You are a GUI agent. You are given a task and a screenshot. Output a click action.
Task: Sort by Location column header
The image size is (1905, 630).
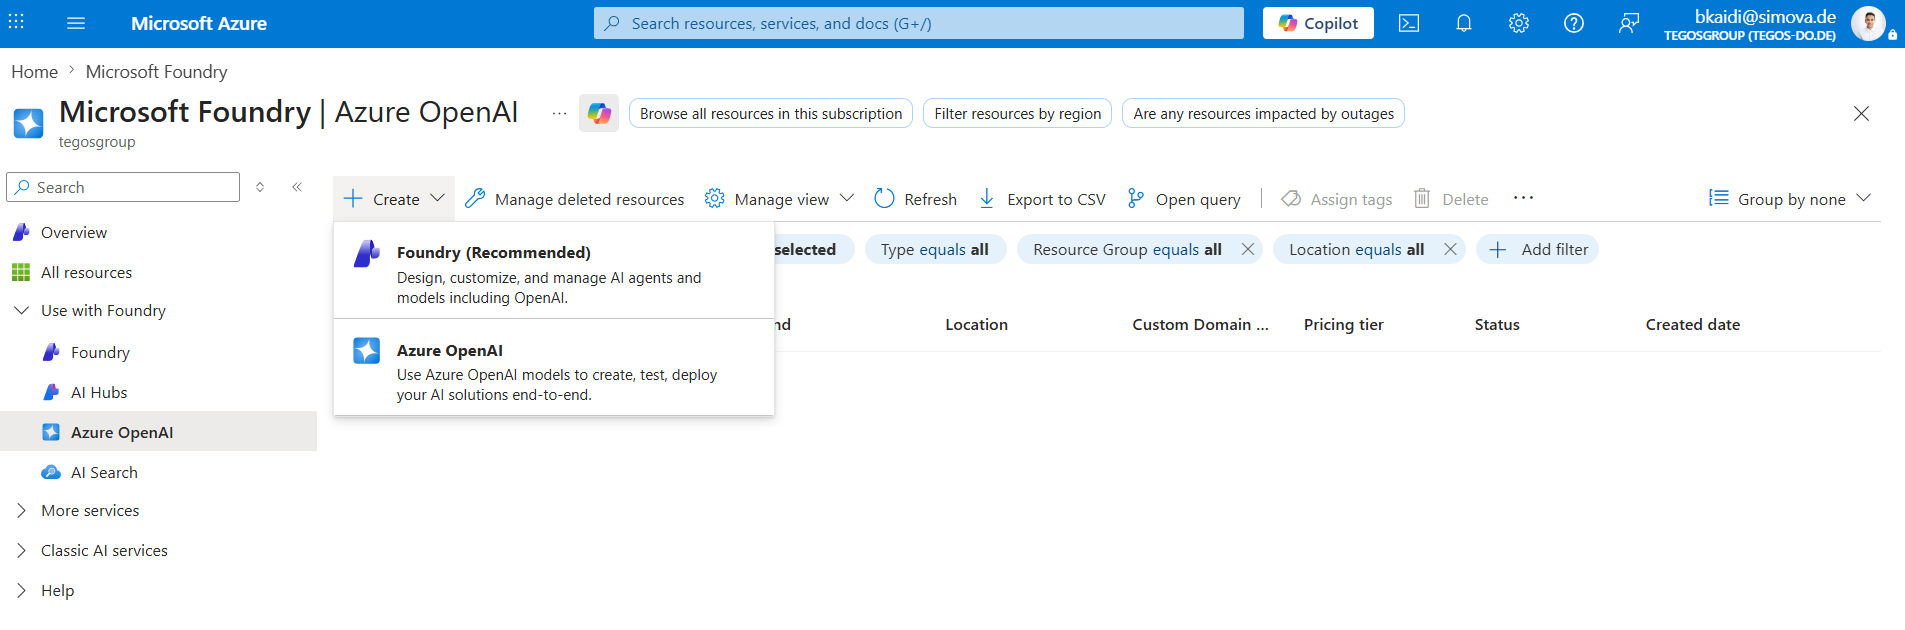tap(976, 325)
